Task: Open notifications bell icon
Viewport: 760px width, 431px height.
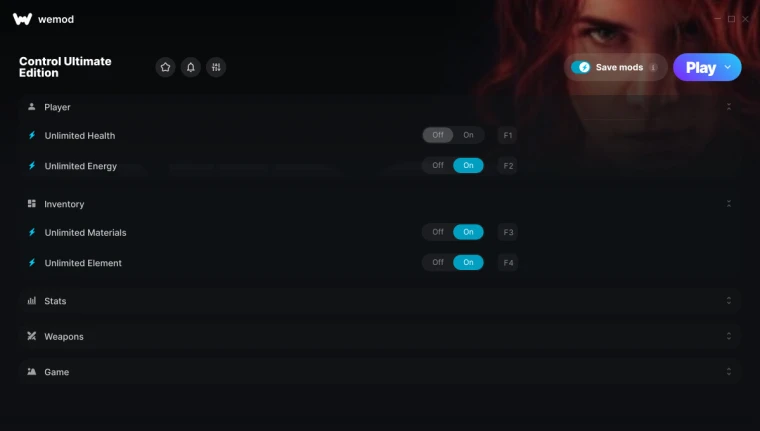Action: pos(190,67)
